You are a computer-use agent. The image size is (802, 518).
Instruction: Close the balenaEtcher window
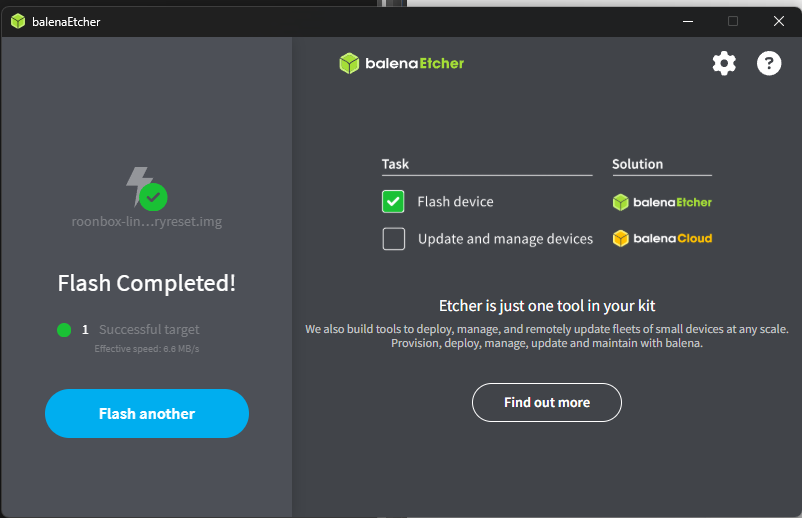pos(778,21)
